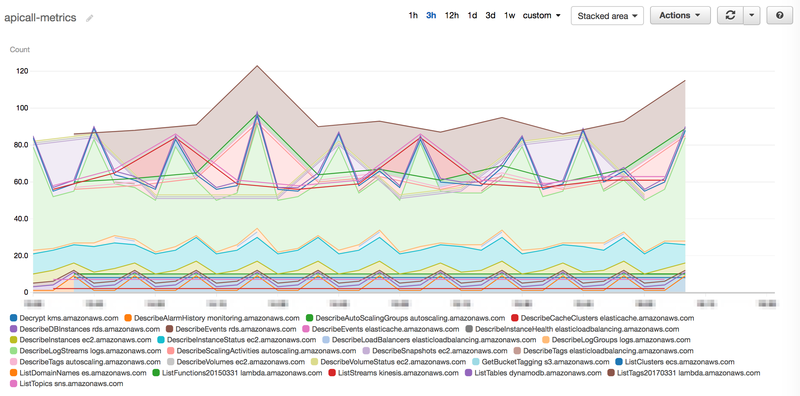The image size is (800, 396).
Task: Click the DescribeCacheClusters elasticache color swatch
Action: click(515, 318)
